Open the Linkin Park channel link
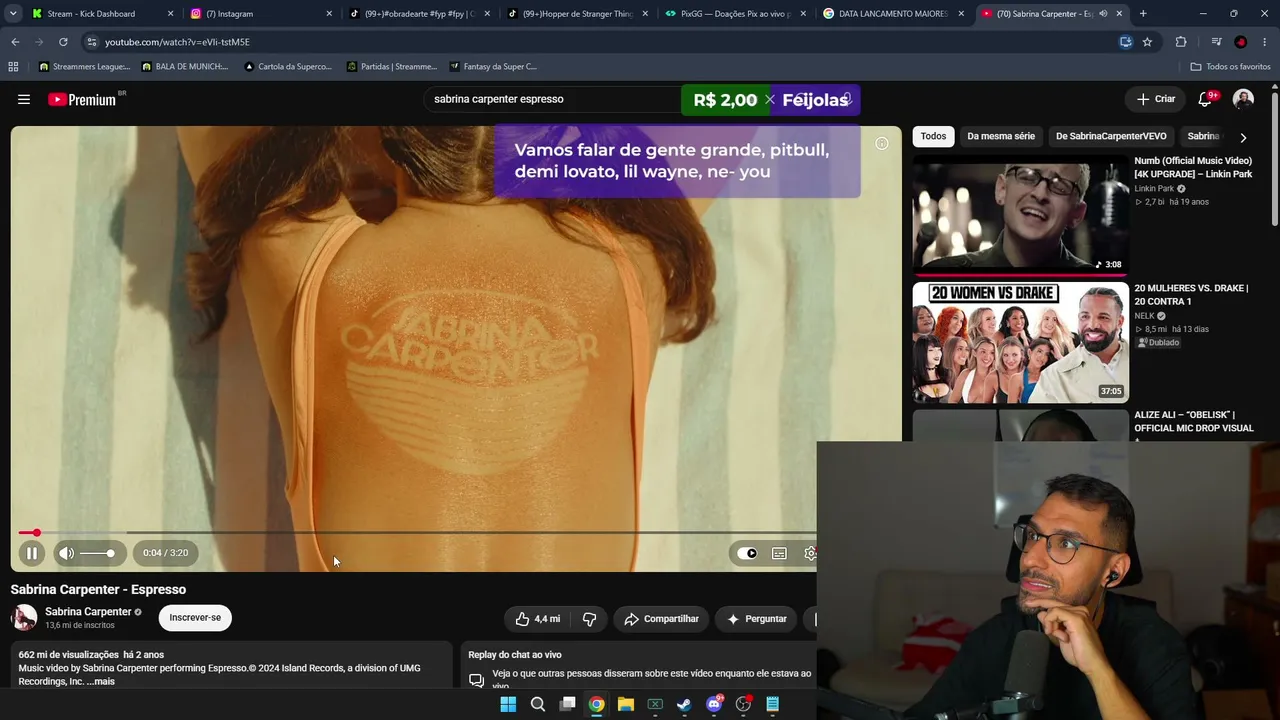The height and width of the screenshot is (720, 1280). coord(1154,189)
